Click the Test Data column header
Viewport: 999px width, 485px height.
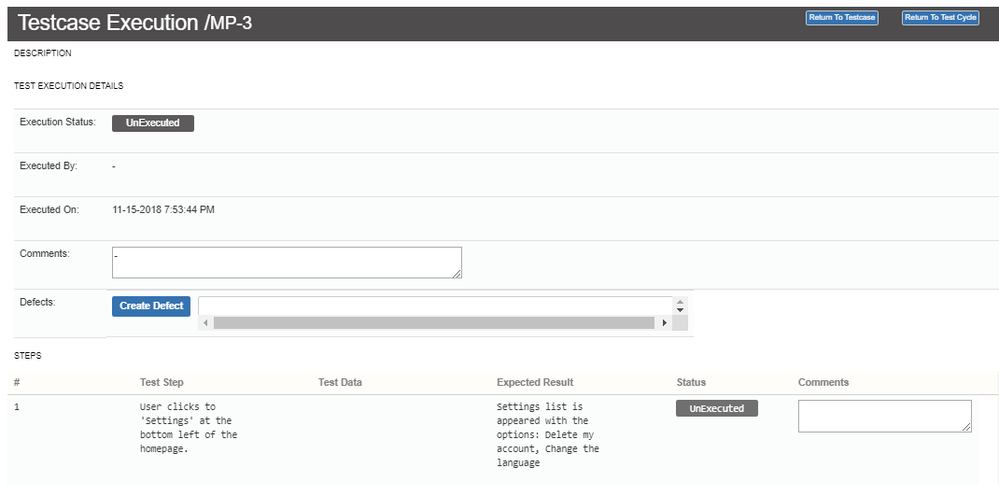340,382
